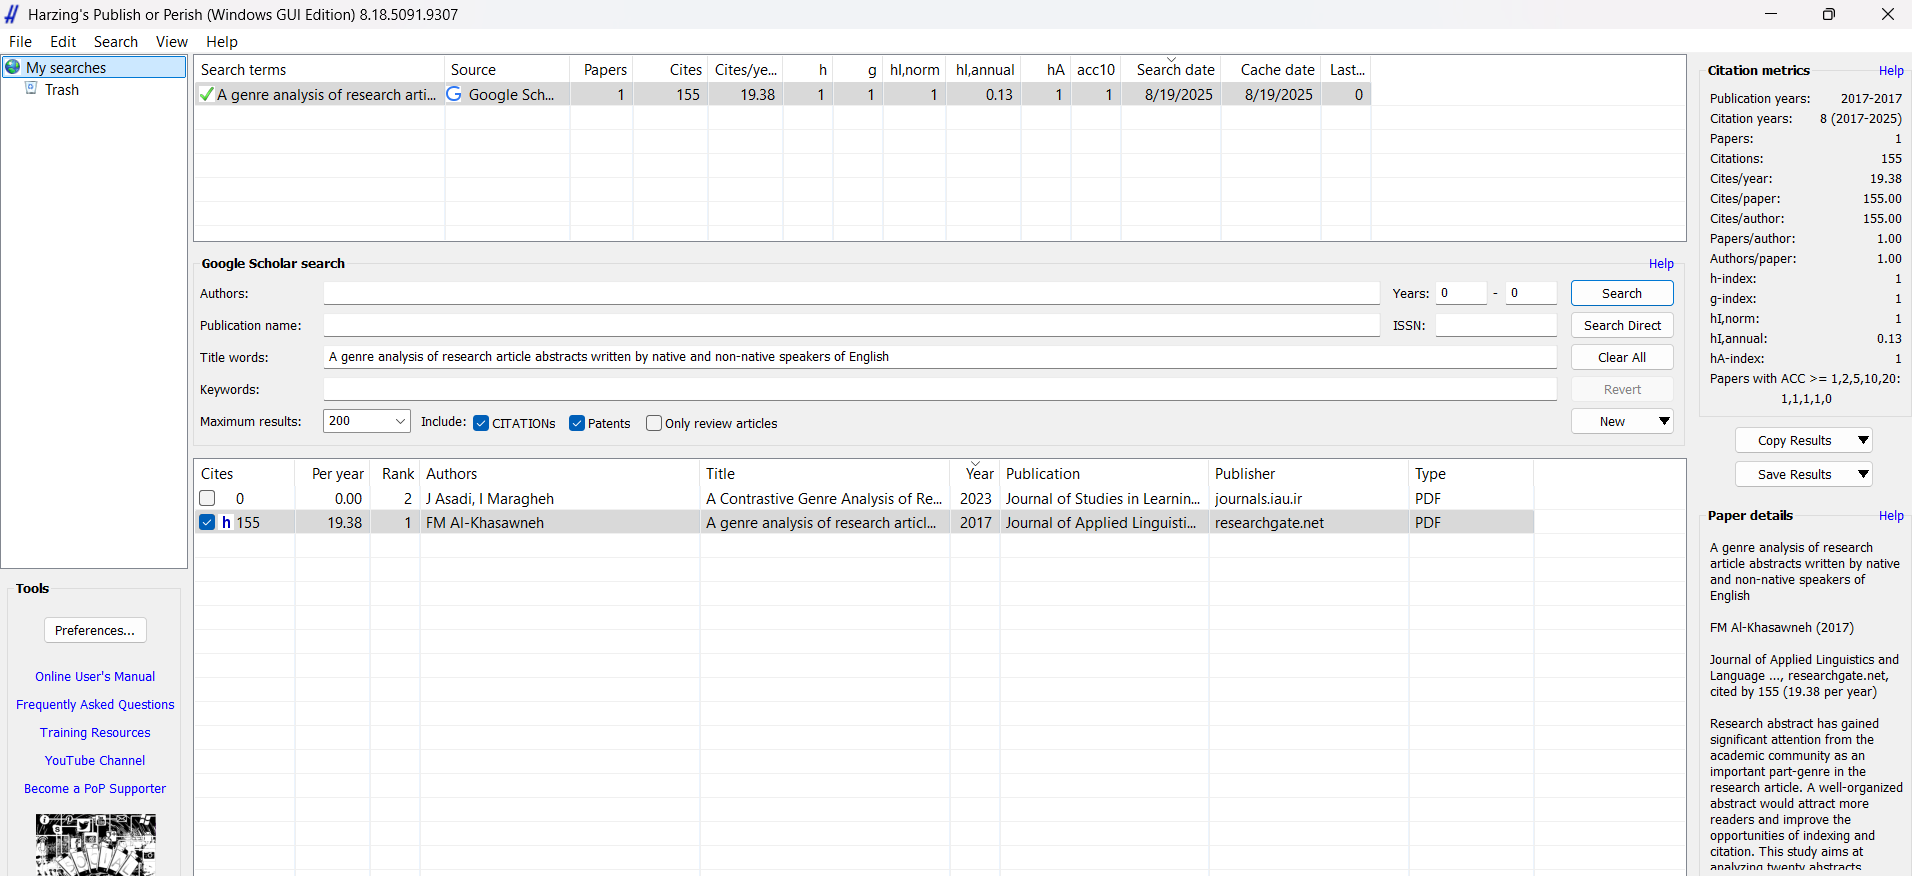Enable Only review articles checkbox
Image resolution: width=1912 pixels, height=876 pixels.
click(654, 423)
